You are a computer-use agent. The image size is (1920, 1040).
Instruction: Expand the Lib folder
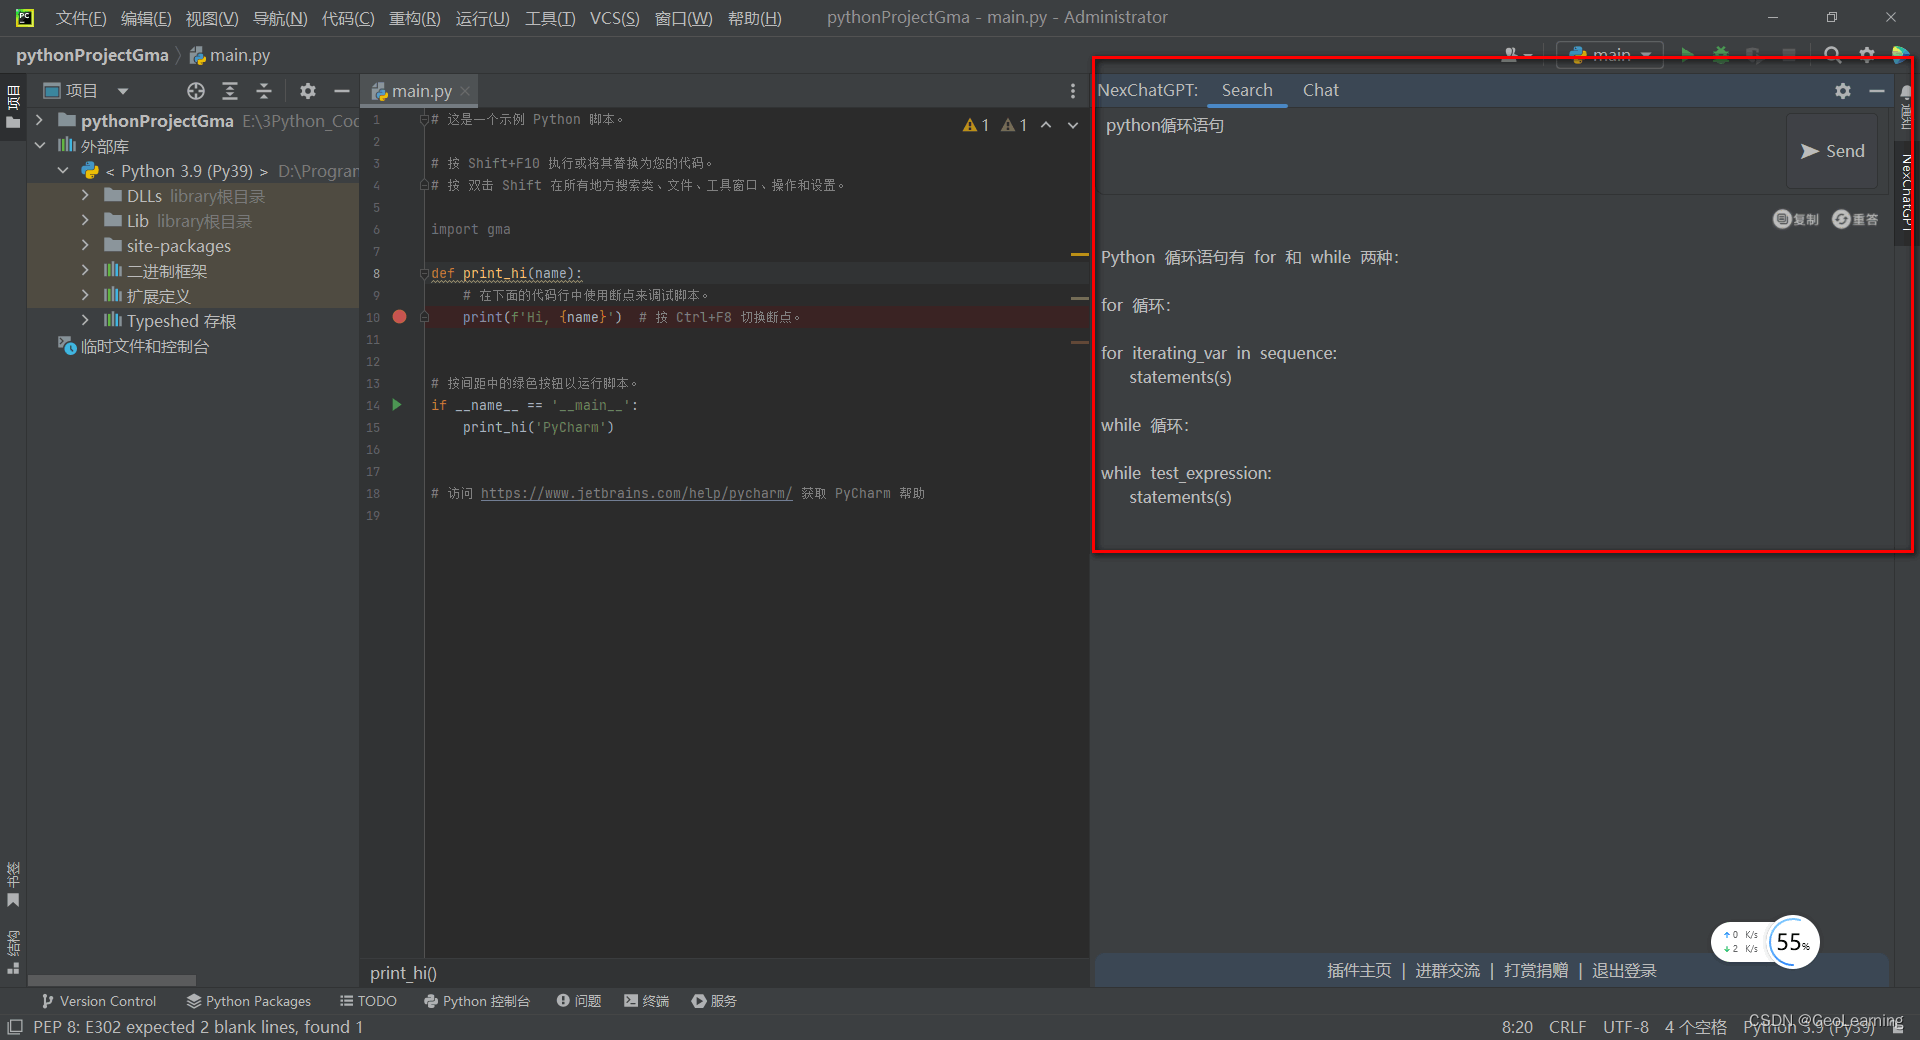86,221
